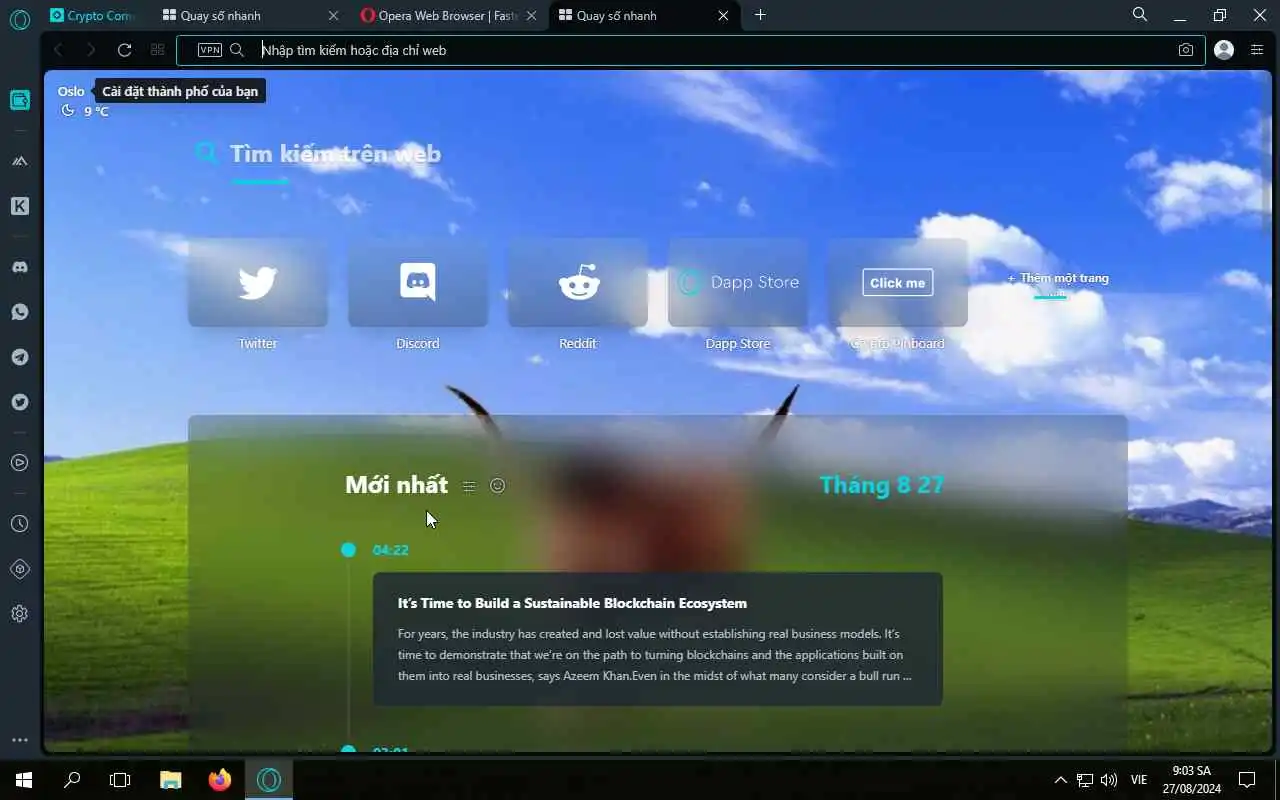The image size is (1280, 800).
Task: Open news filter settings beside Mới nhất
Action: [x=469, y=486]
